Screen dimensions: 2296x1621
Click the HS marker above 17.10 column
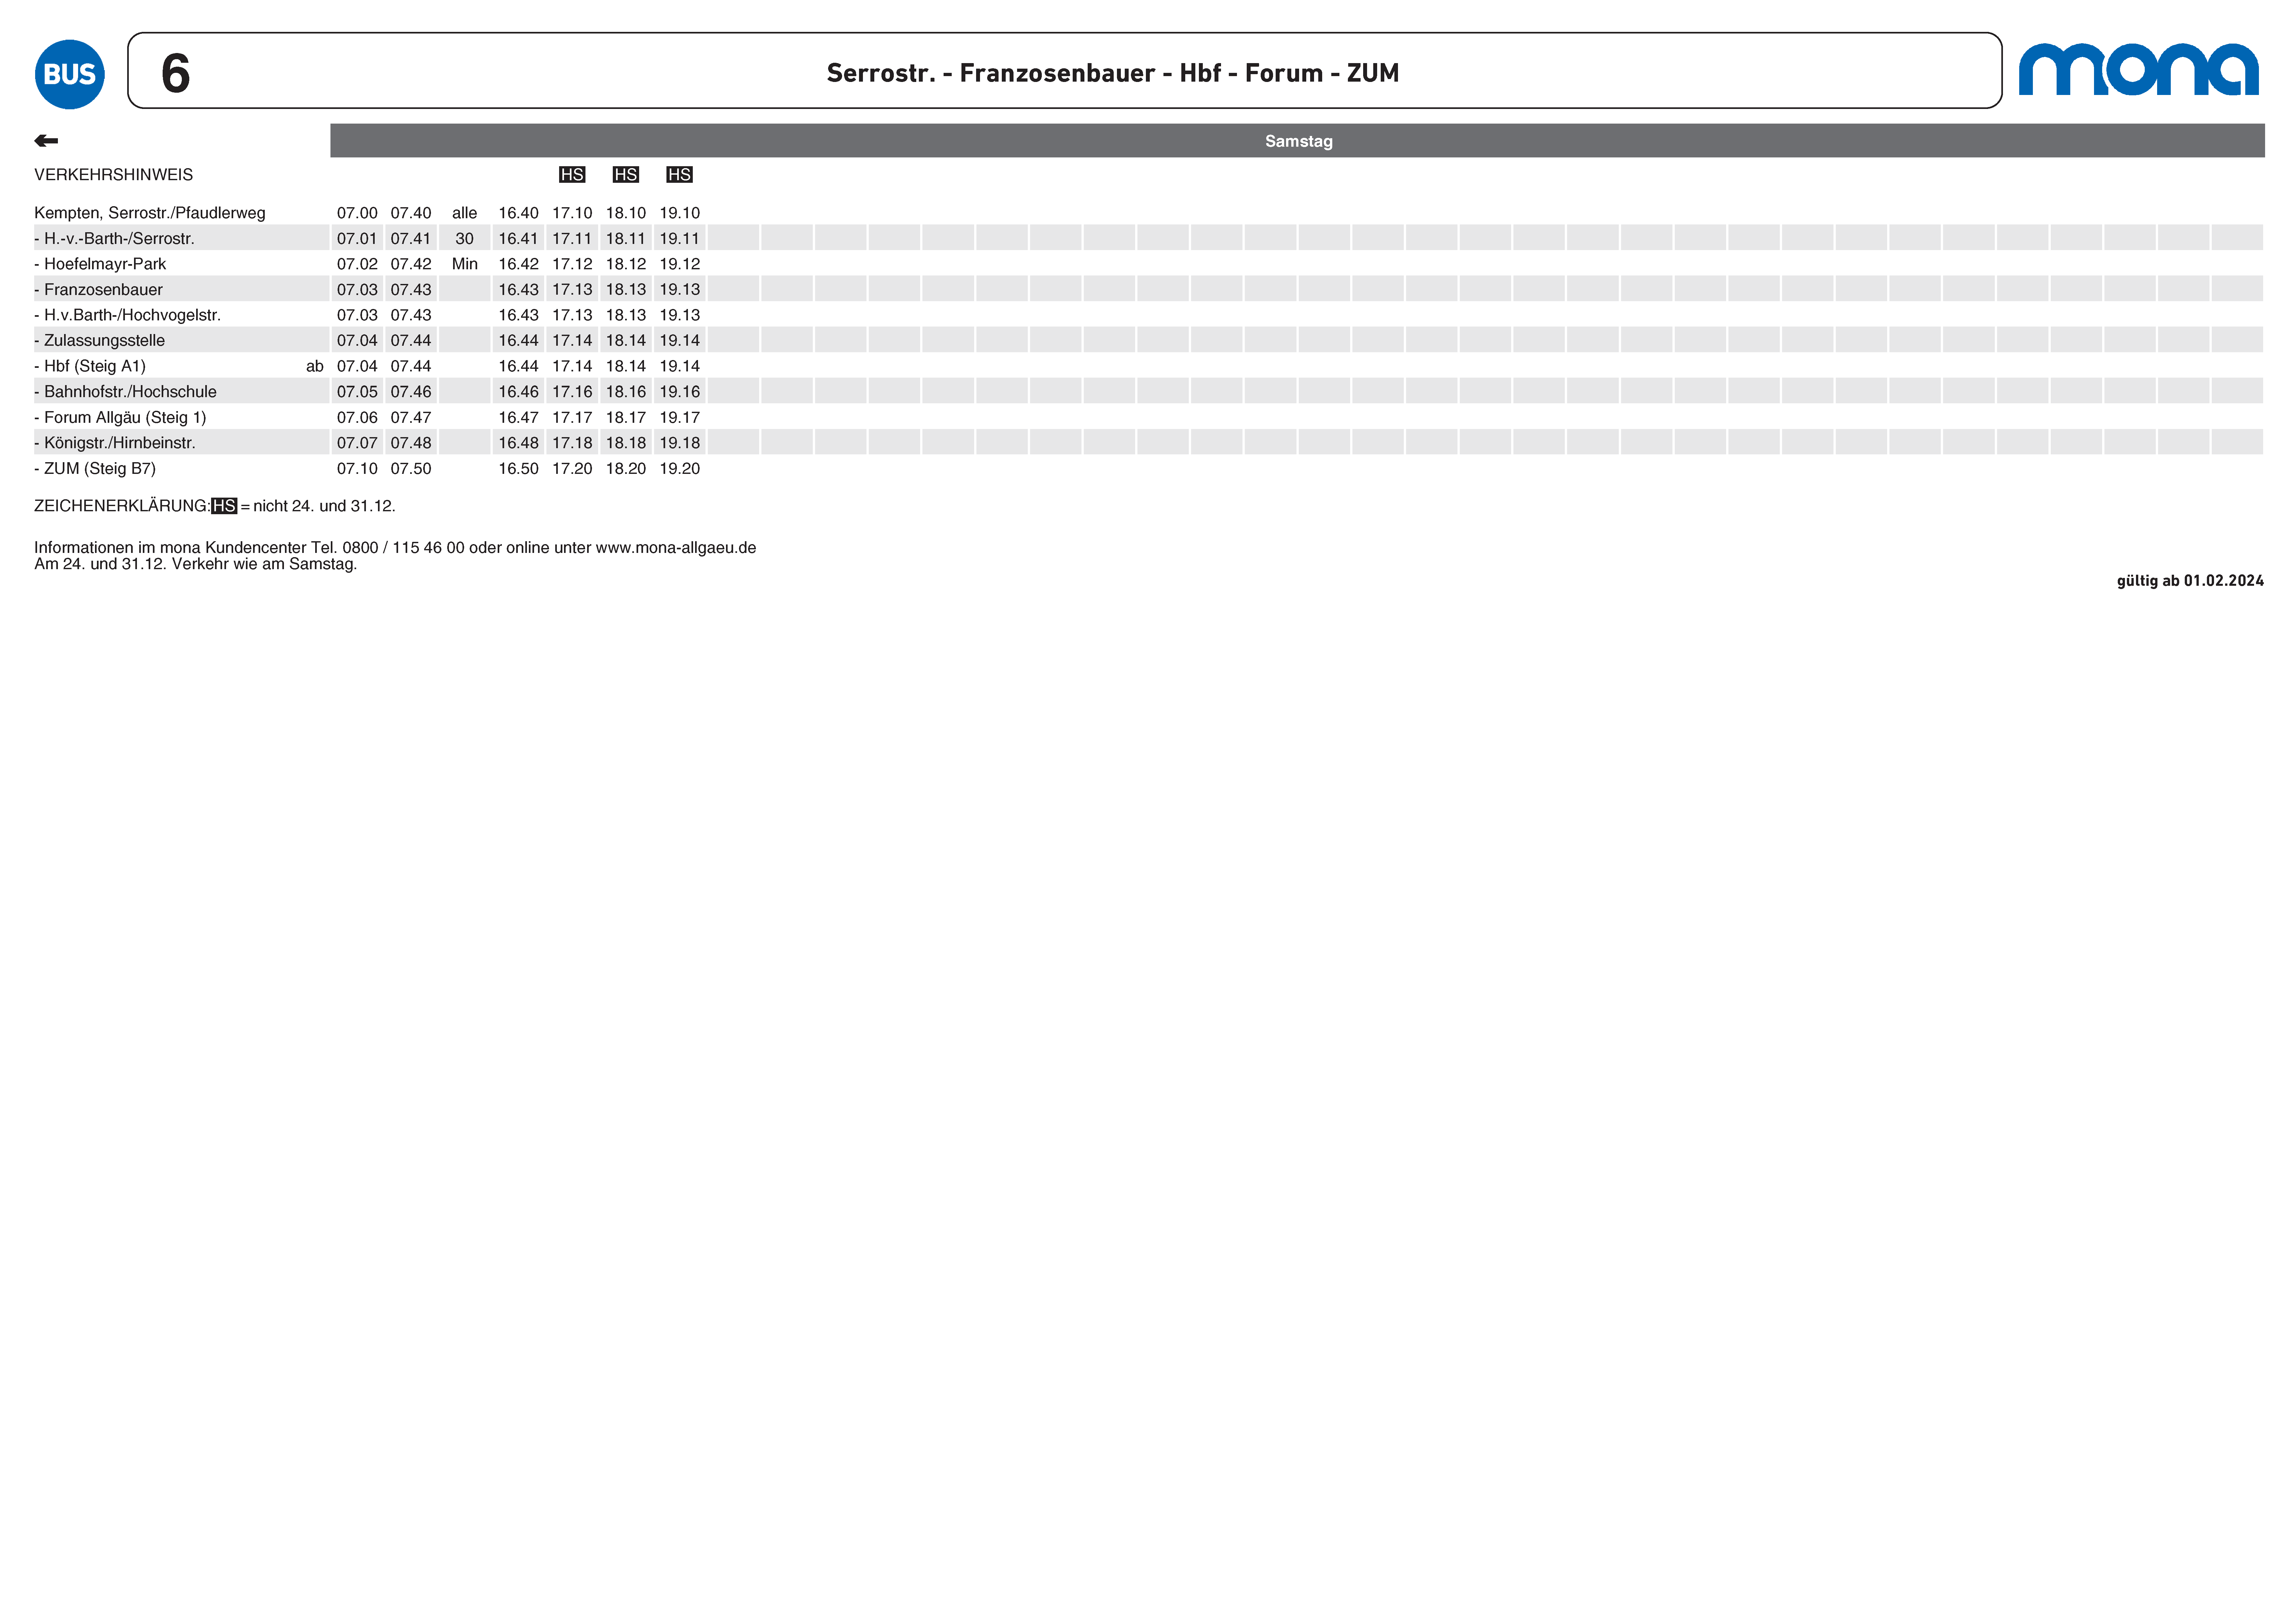pos(572,175)
